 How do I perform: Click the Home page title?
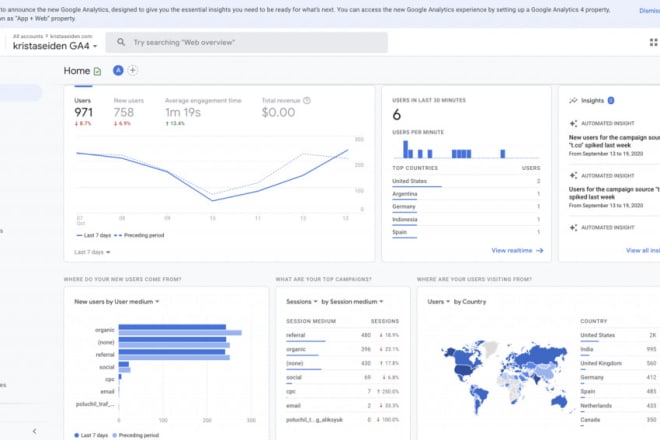[x=77, y=71]
